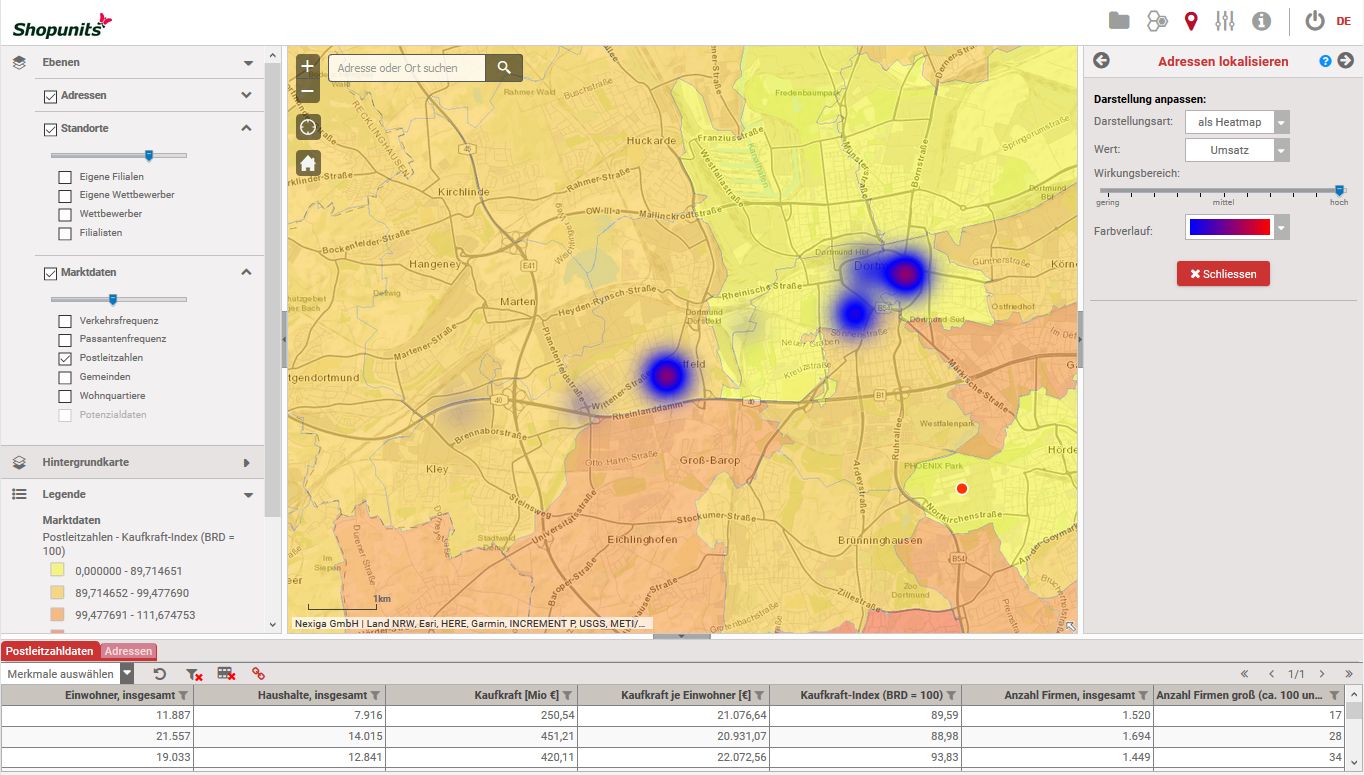Select the Postleitzahldaten tab
The image size is (1364, 775).
pyautogui.click(x=50, y=651)
